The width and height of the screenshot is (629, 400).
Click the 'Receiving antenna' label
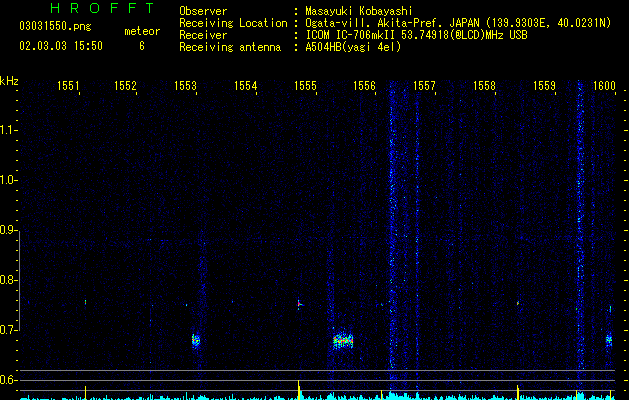point(230,47)
